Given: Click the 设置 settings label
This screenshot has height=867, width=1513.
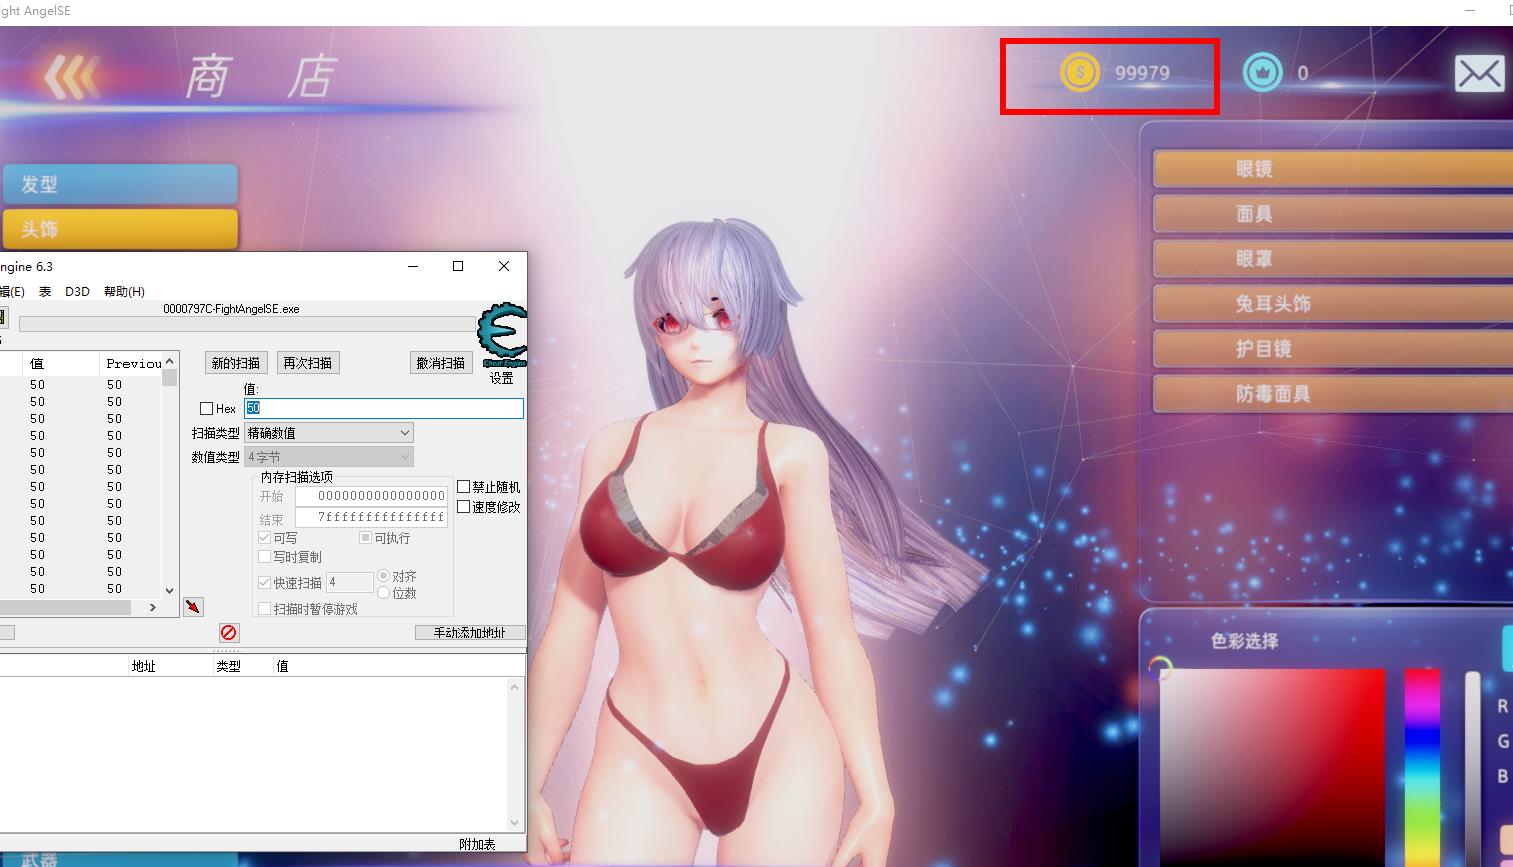Looking at the screenshot, I should tap(502, 379).
